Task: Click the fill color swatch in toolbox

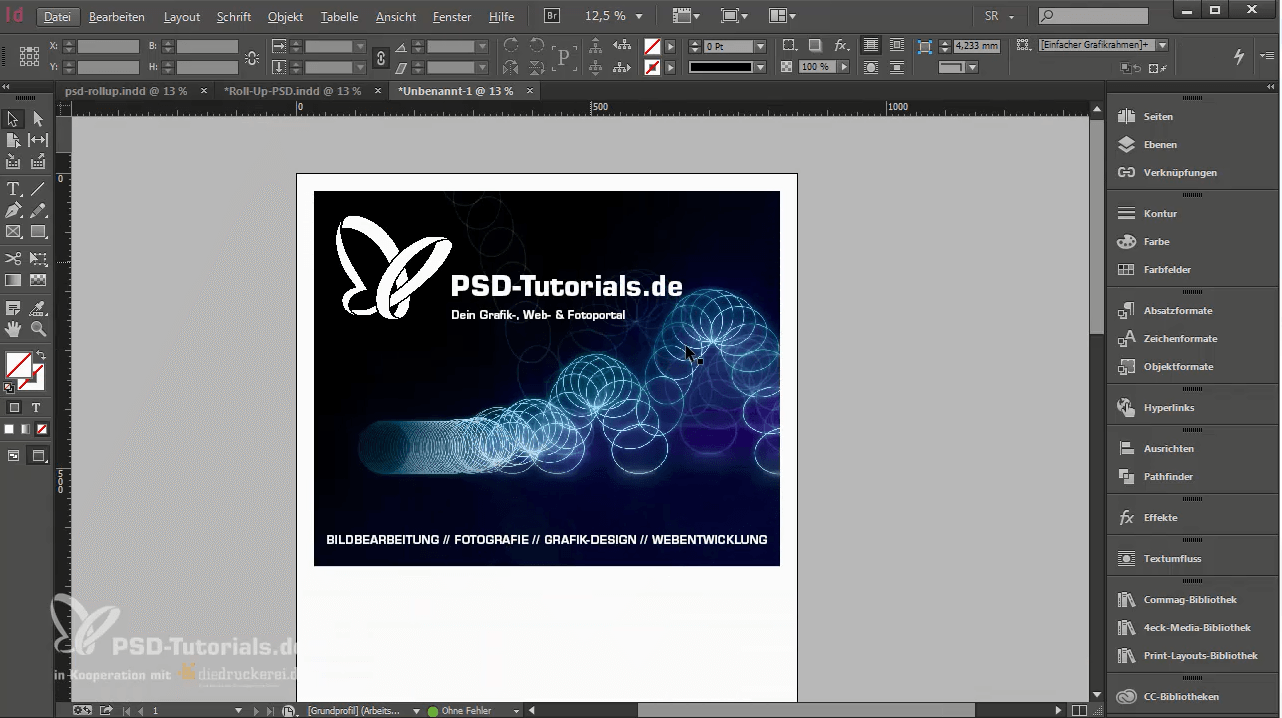Action: (18, 365)
